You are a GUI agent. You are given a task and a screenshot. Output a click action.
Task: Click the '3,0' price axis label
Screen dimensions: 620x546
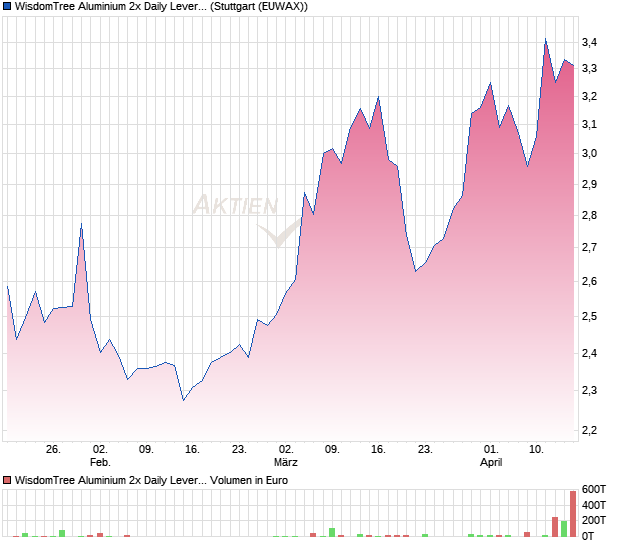click(590, 153)
